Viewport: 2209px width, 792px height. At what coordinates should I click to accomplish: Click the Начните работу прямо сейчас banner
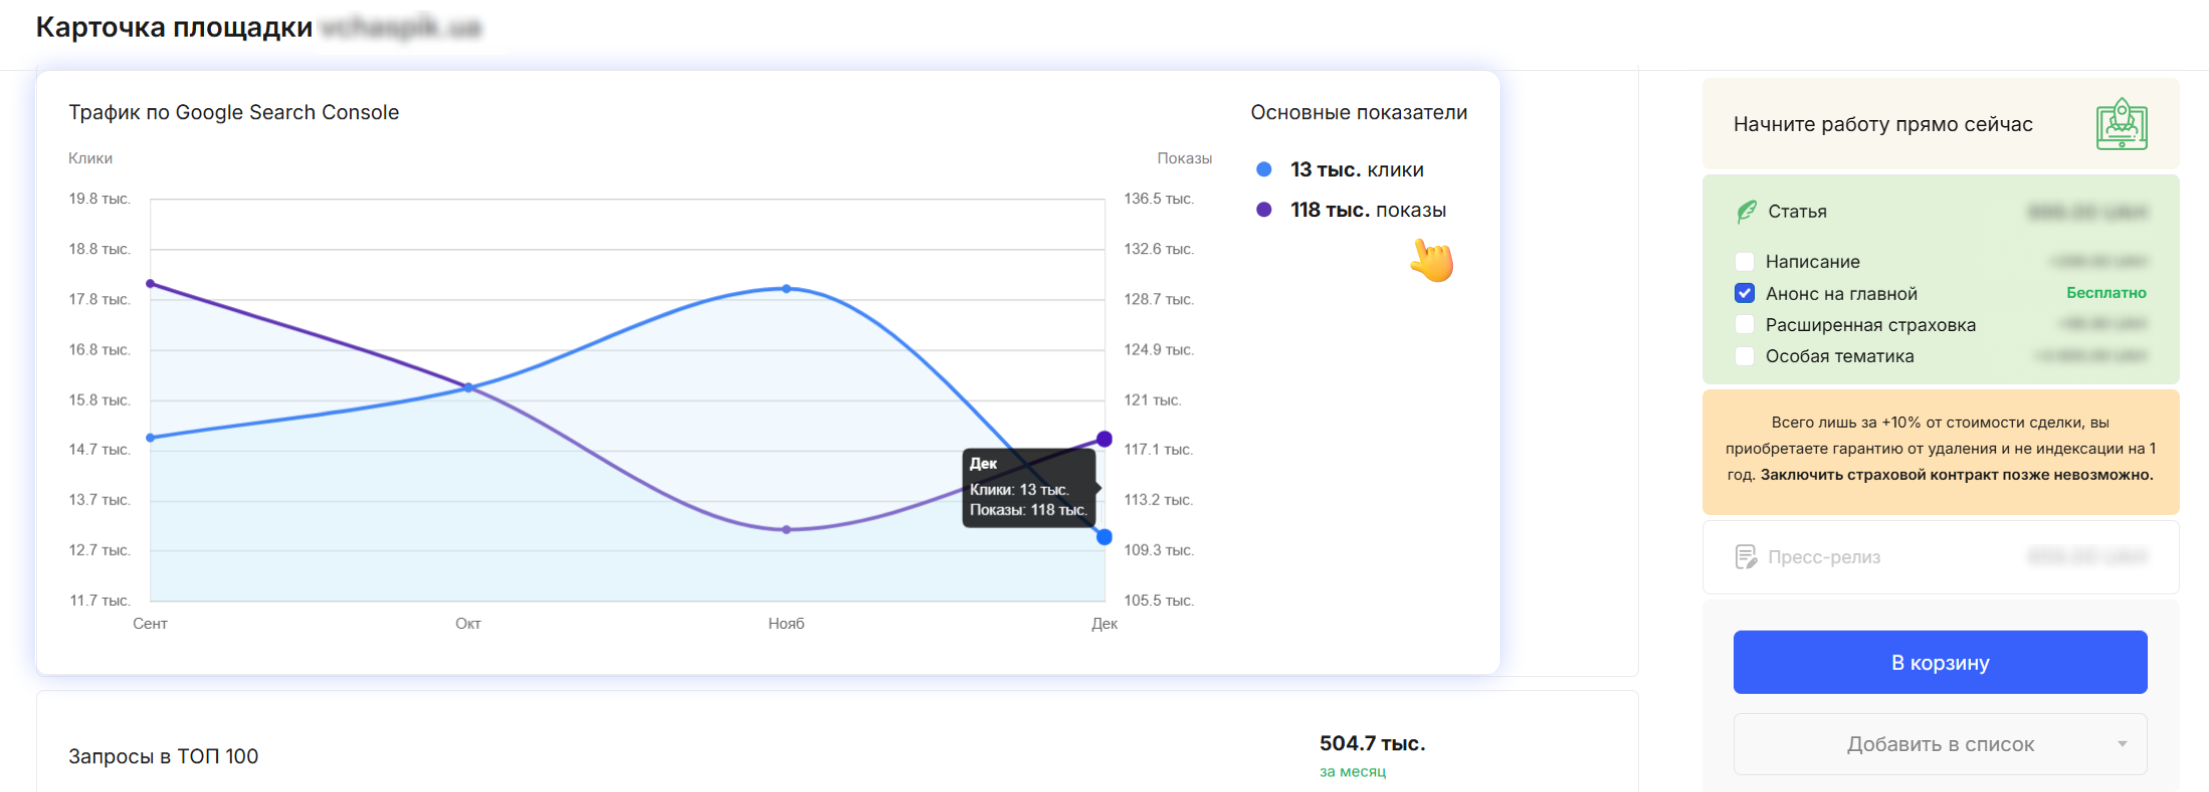(x=1940, y=124)
